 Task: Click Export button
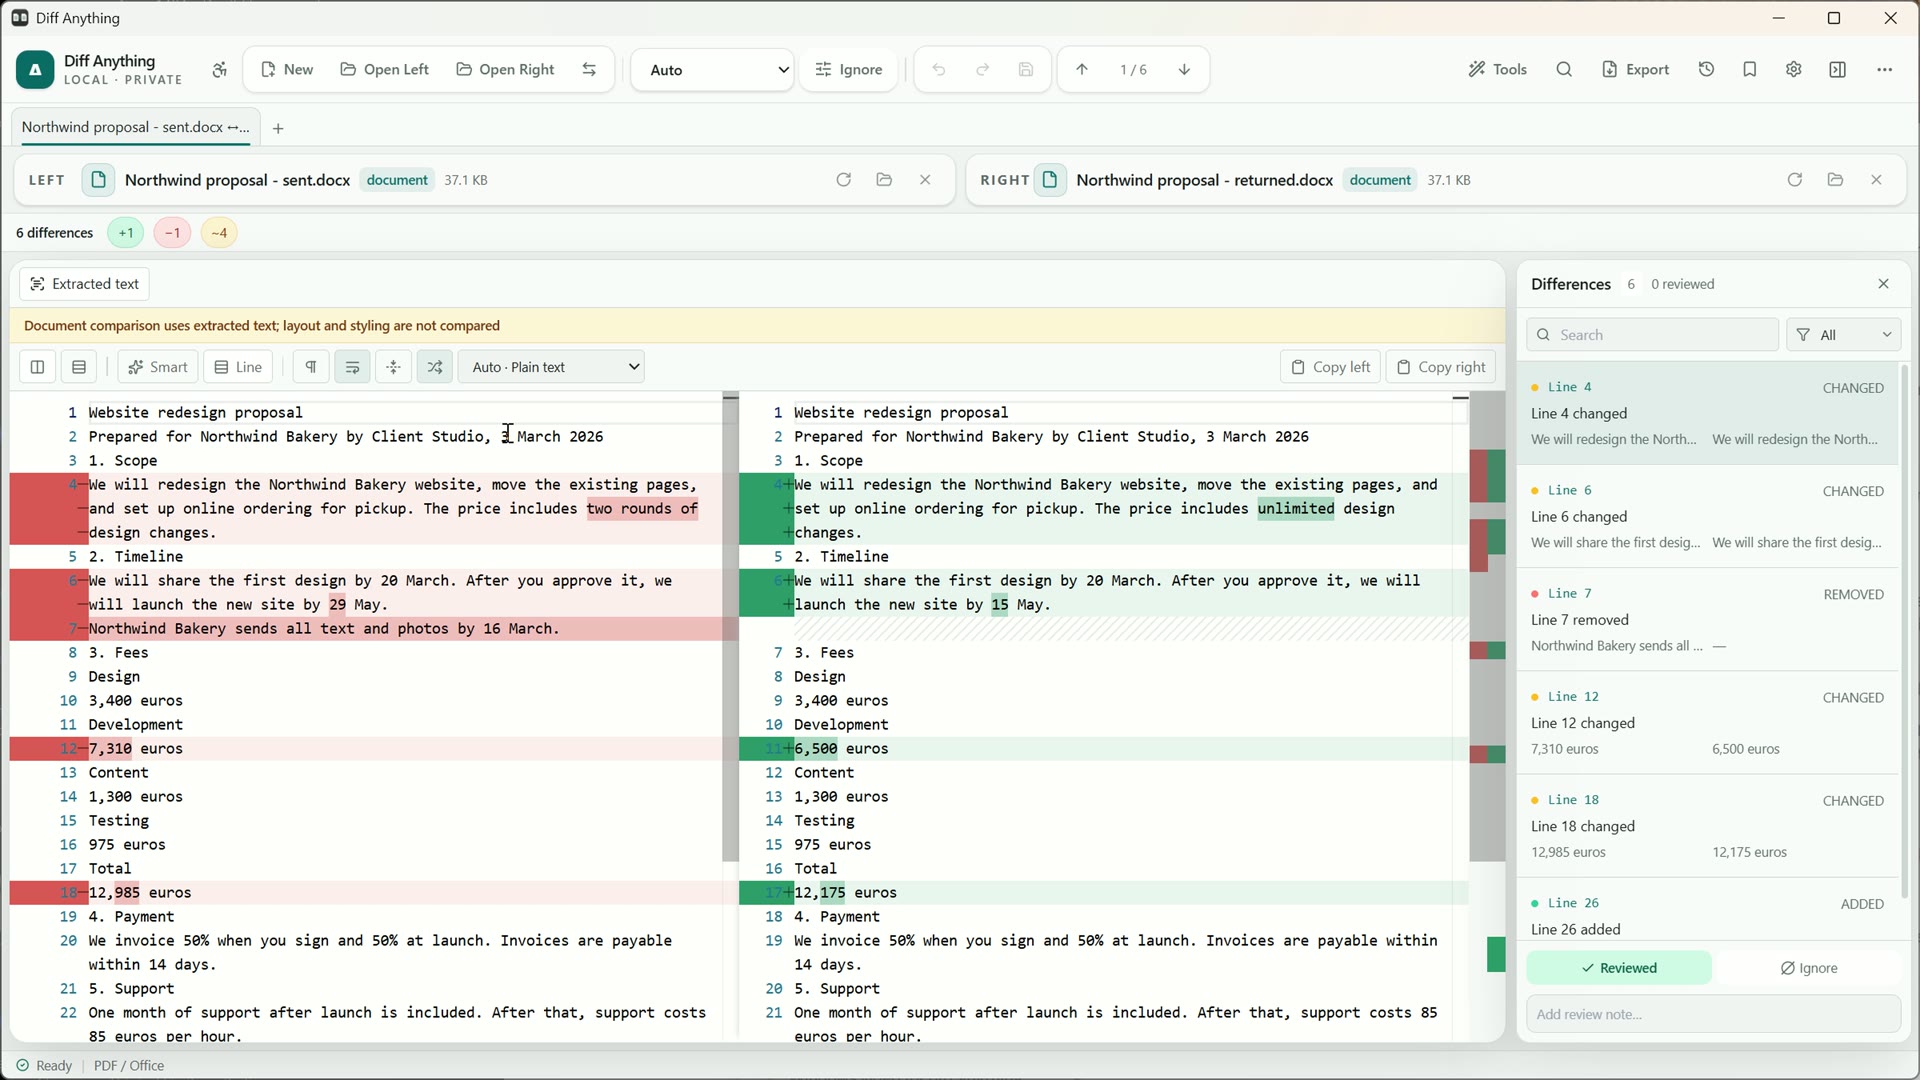pyautogui.click(x=1635, y=70)
